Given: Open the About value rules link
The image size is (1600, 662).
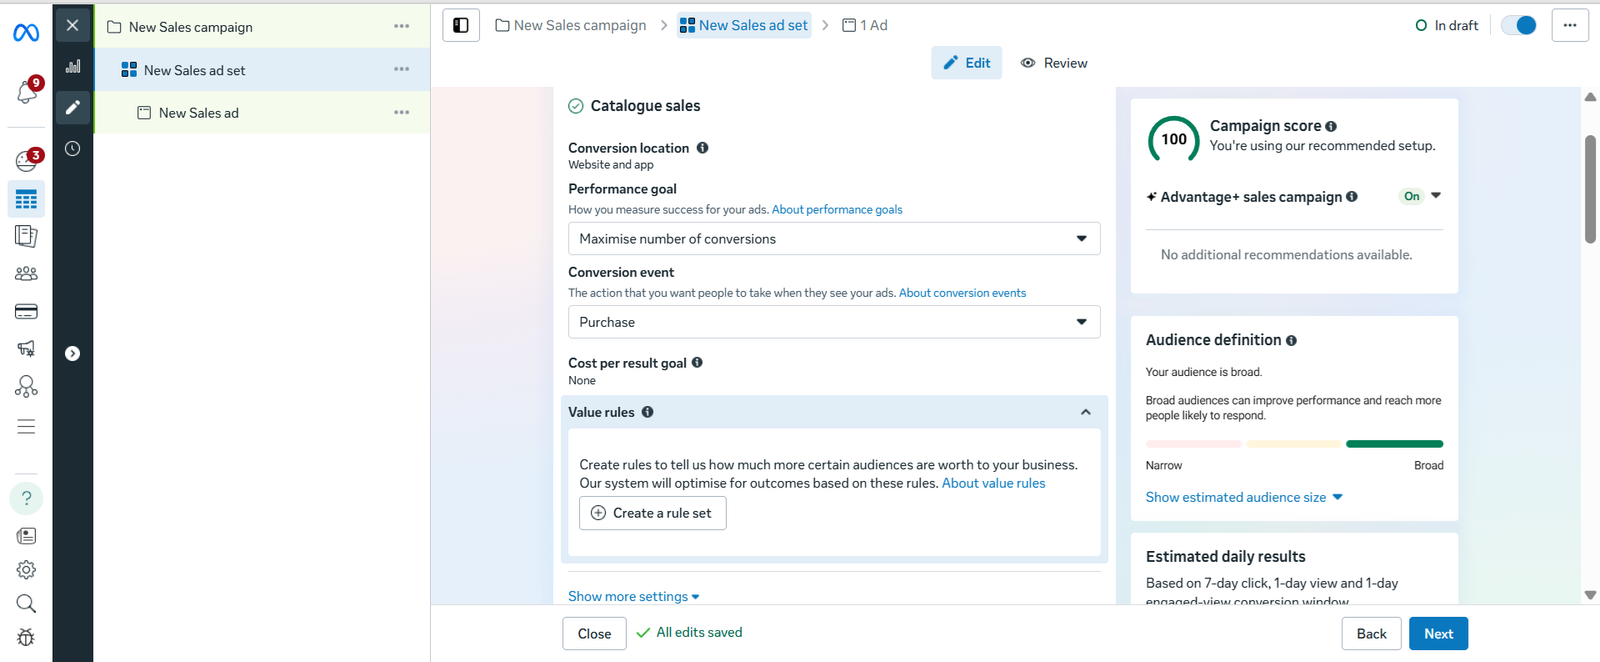Looking at the screenshot, I should (993, 483).
